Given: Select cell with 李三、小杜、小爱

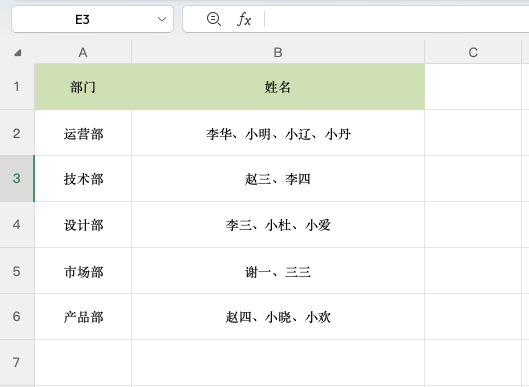Looking at the screenshot, I should [278, 225].
